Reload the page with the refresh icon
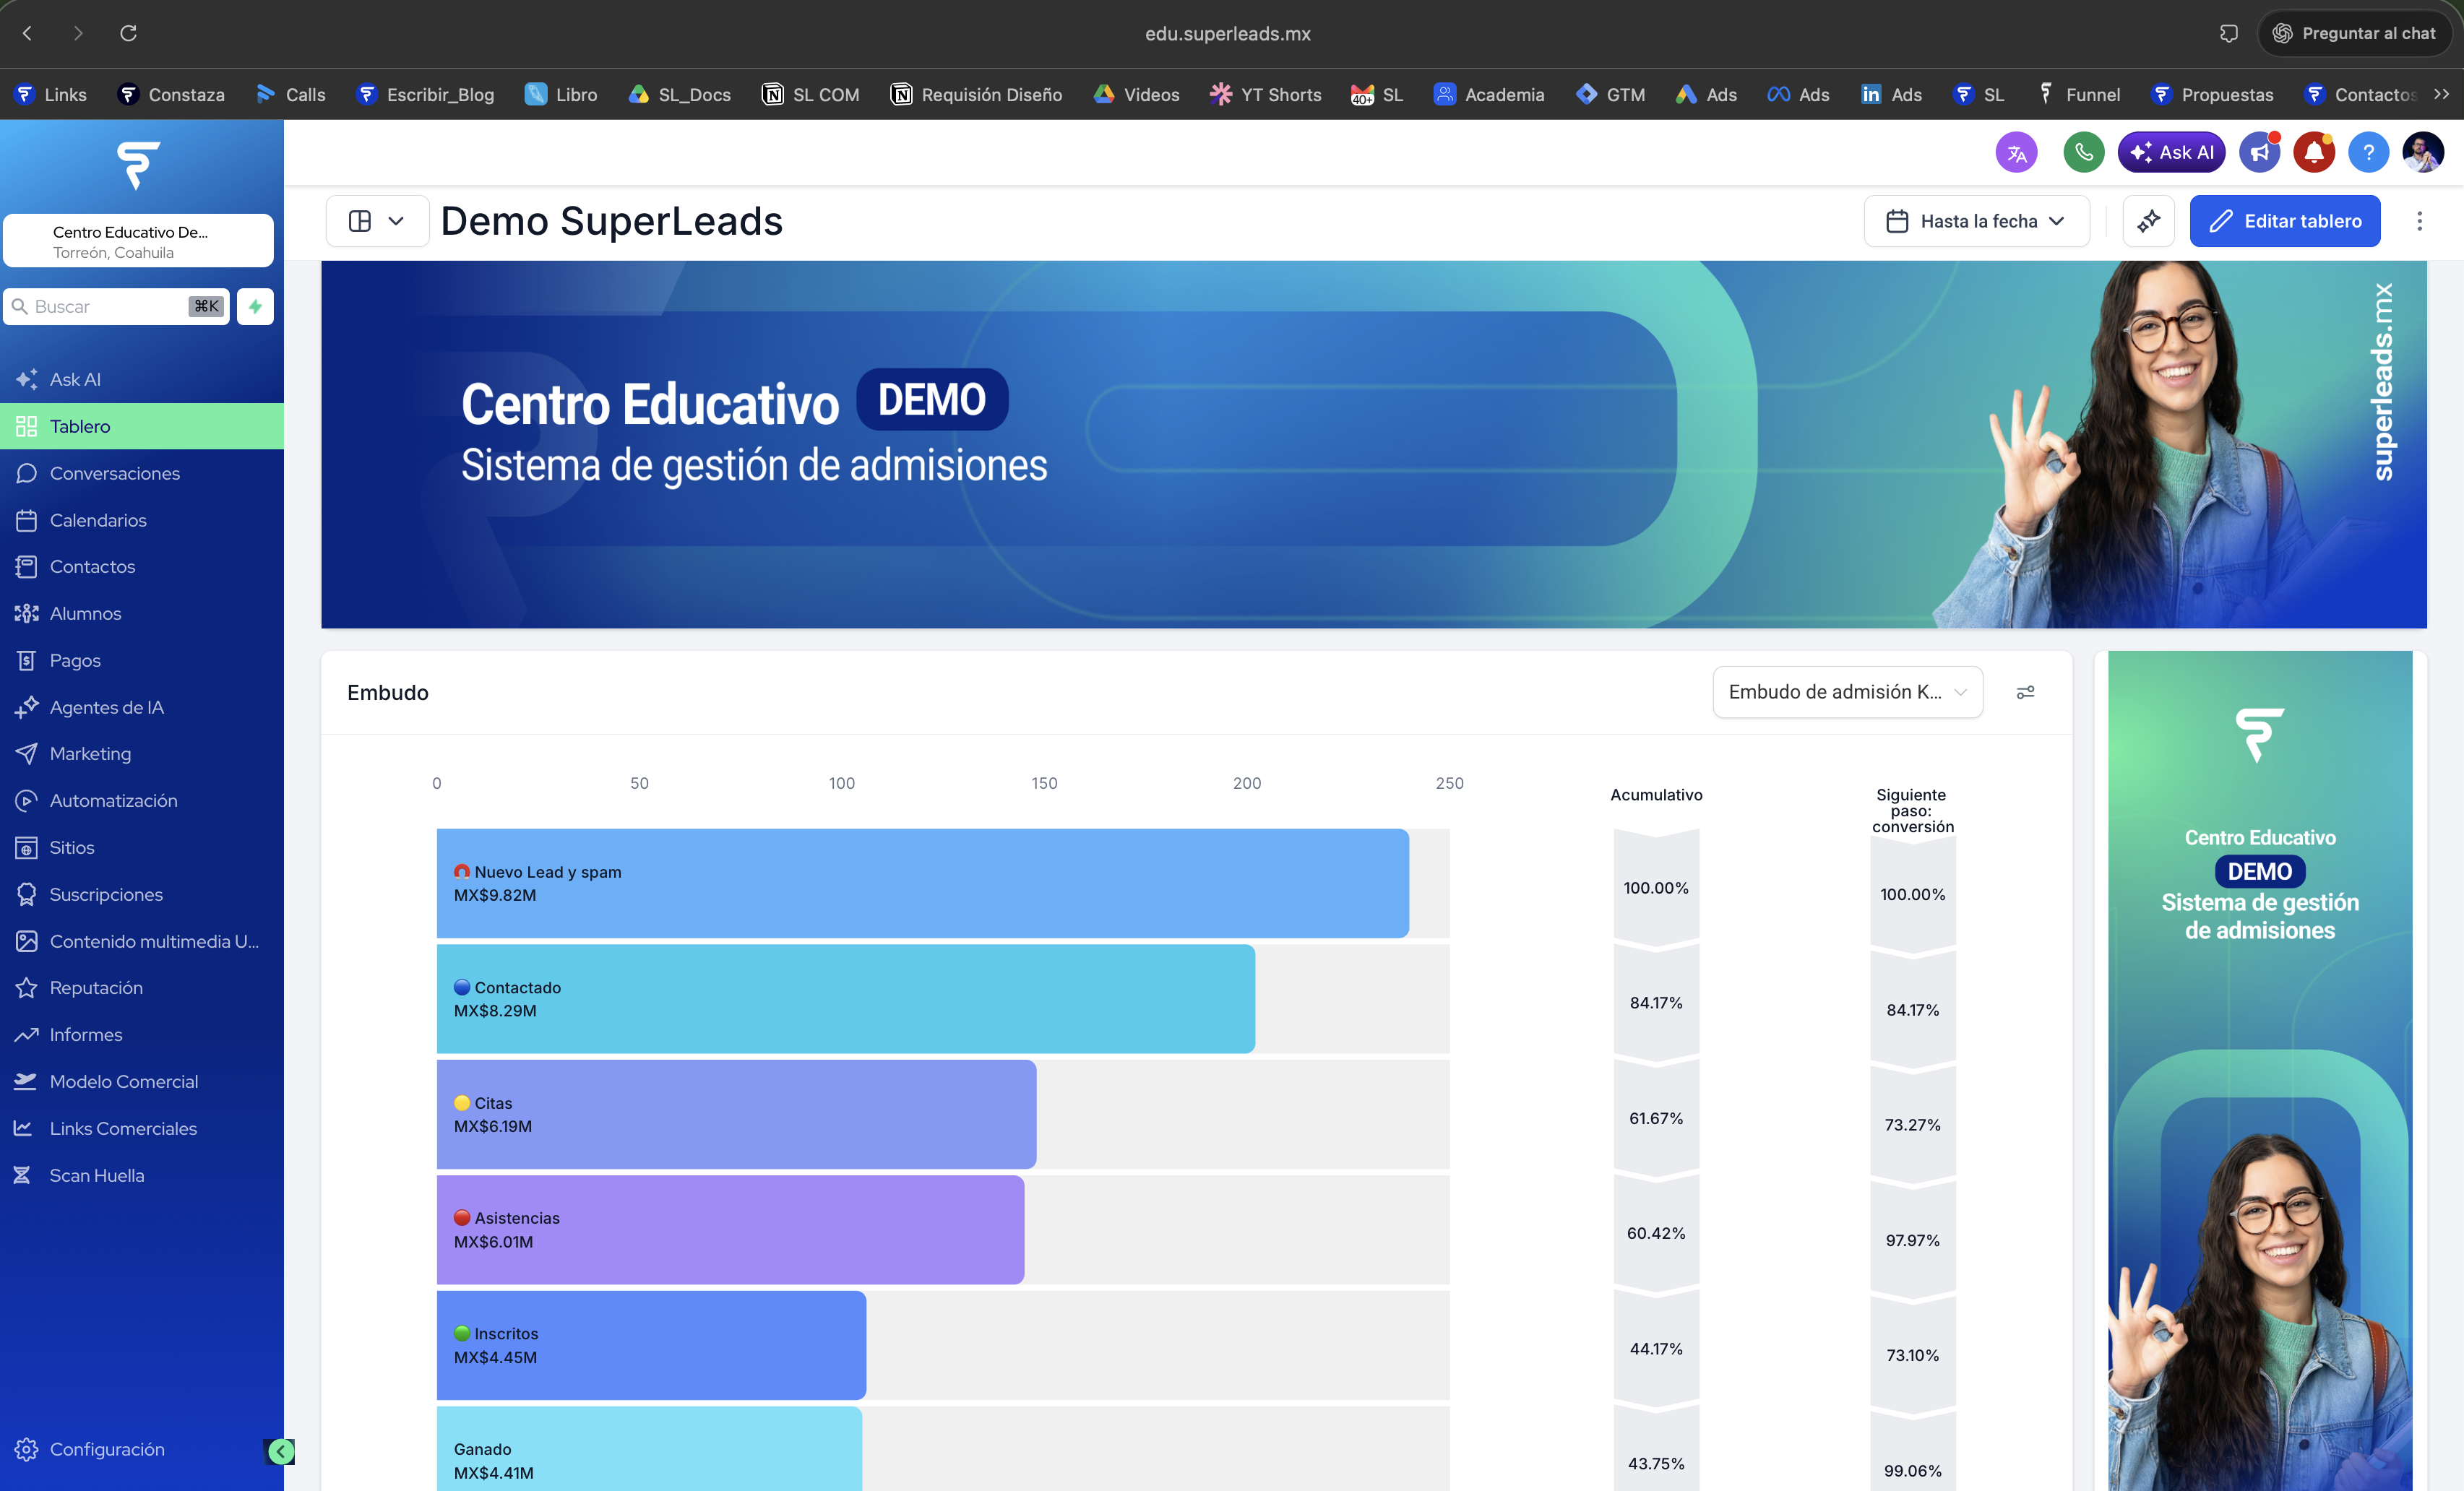2464x1491 pixels. pos(128,33)
